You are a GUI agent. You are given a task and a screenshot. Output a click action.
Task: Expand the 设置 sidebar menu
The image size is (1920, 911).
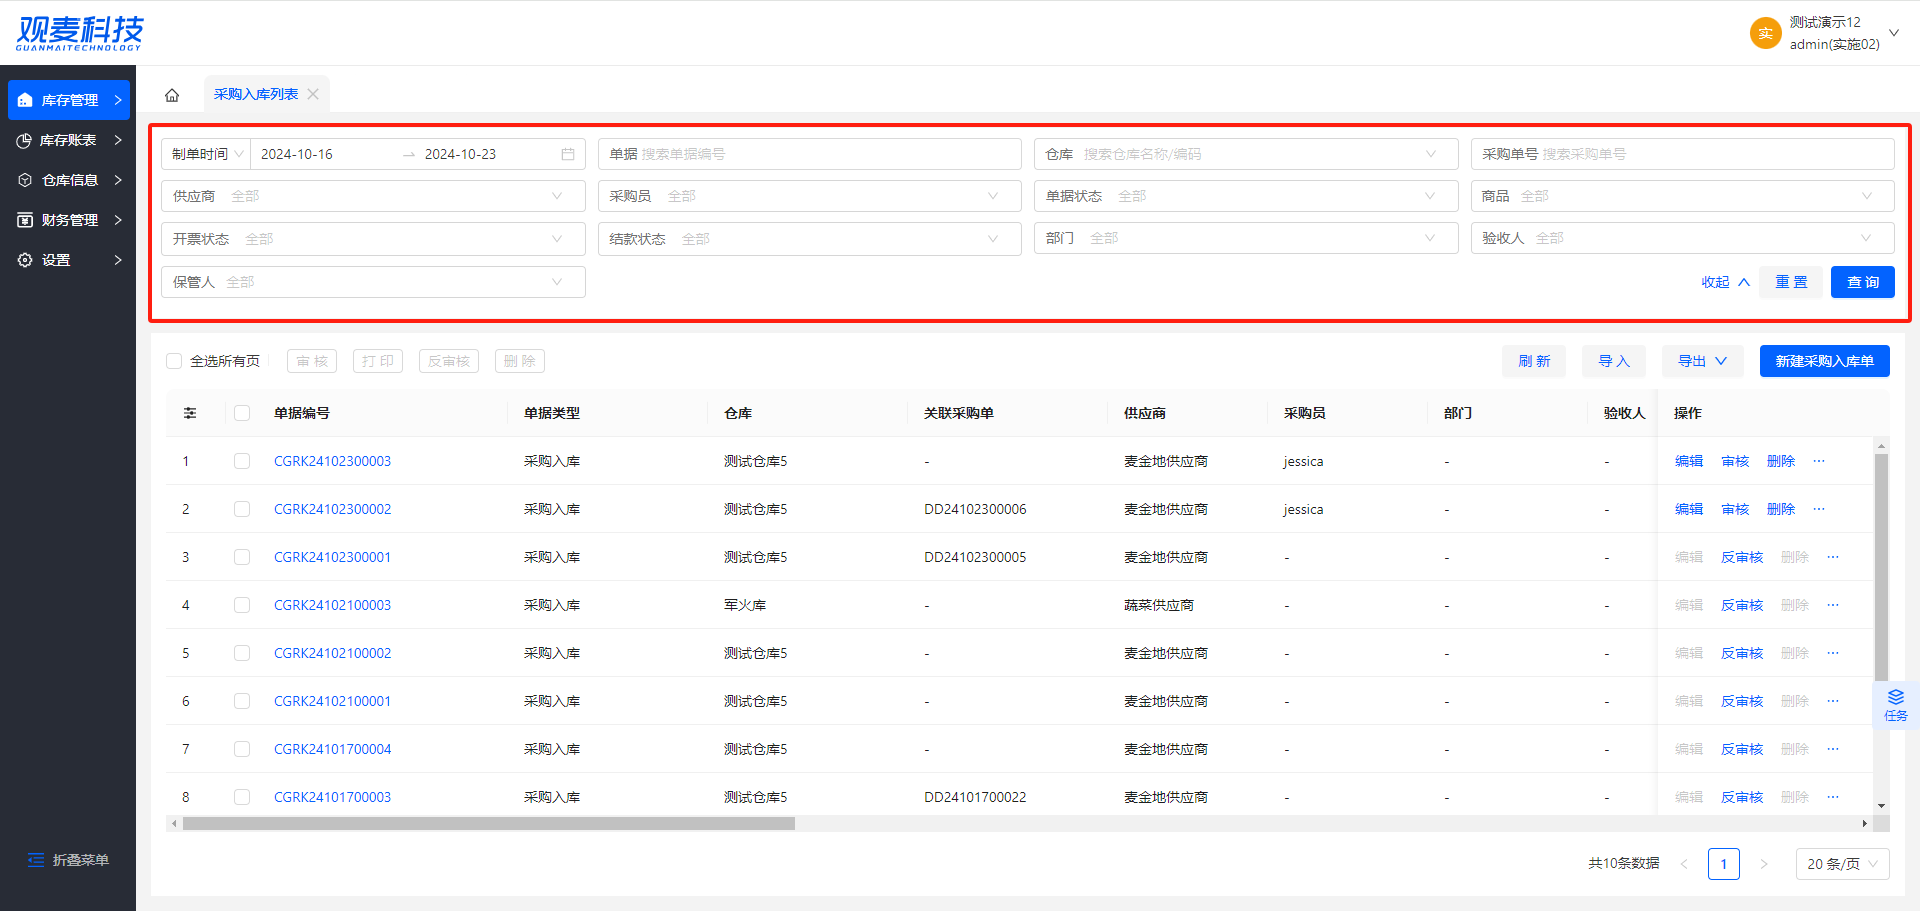(69, 260)
